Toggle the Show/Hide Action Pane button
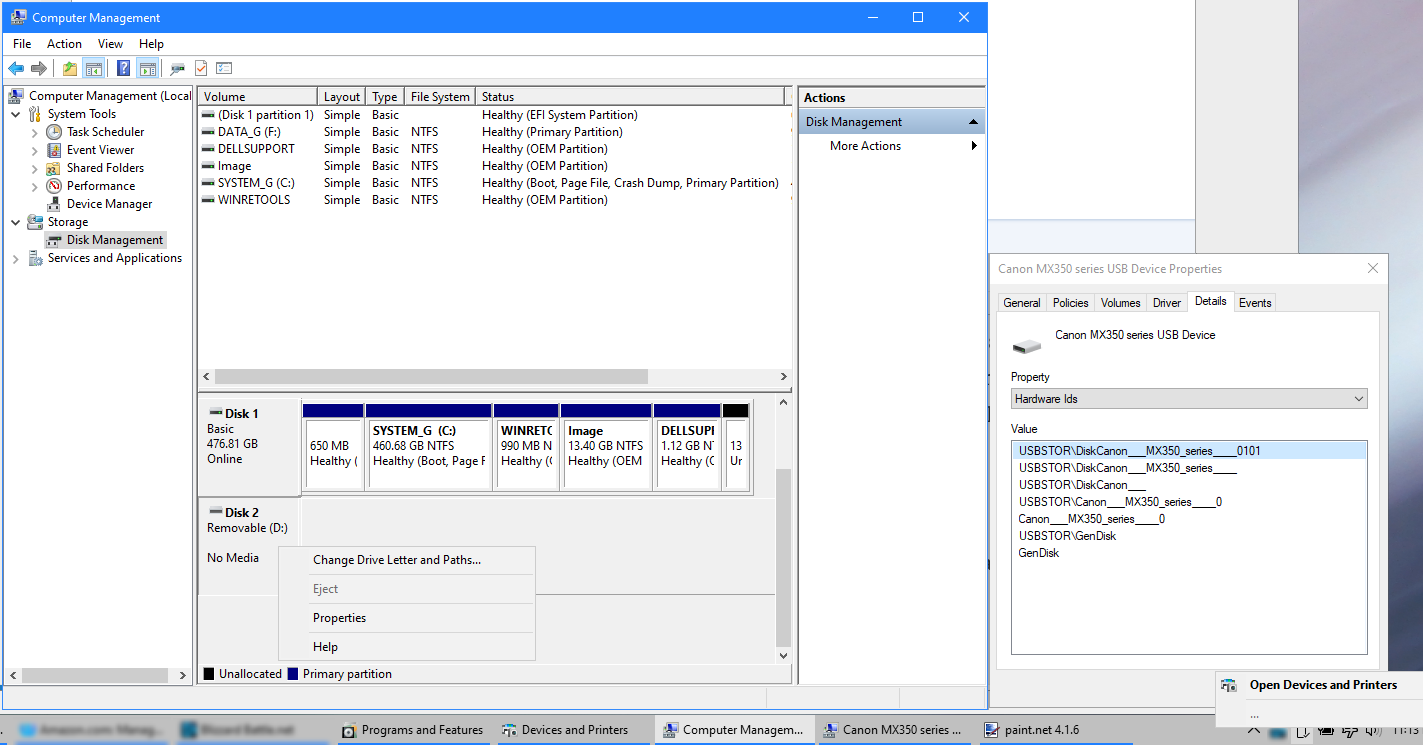1423x745 pixels. [x=148, y=69]
